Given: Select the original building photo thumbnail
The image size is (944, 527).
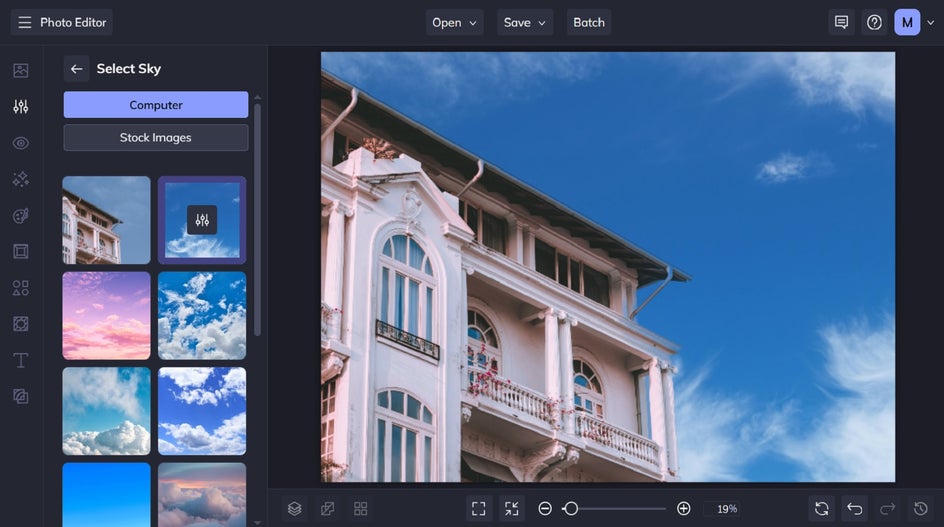Looking at the screenshot, I should [107, 220].
